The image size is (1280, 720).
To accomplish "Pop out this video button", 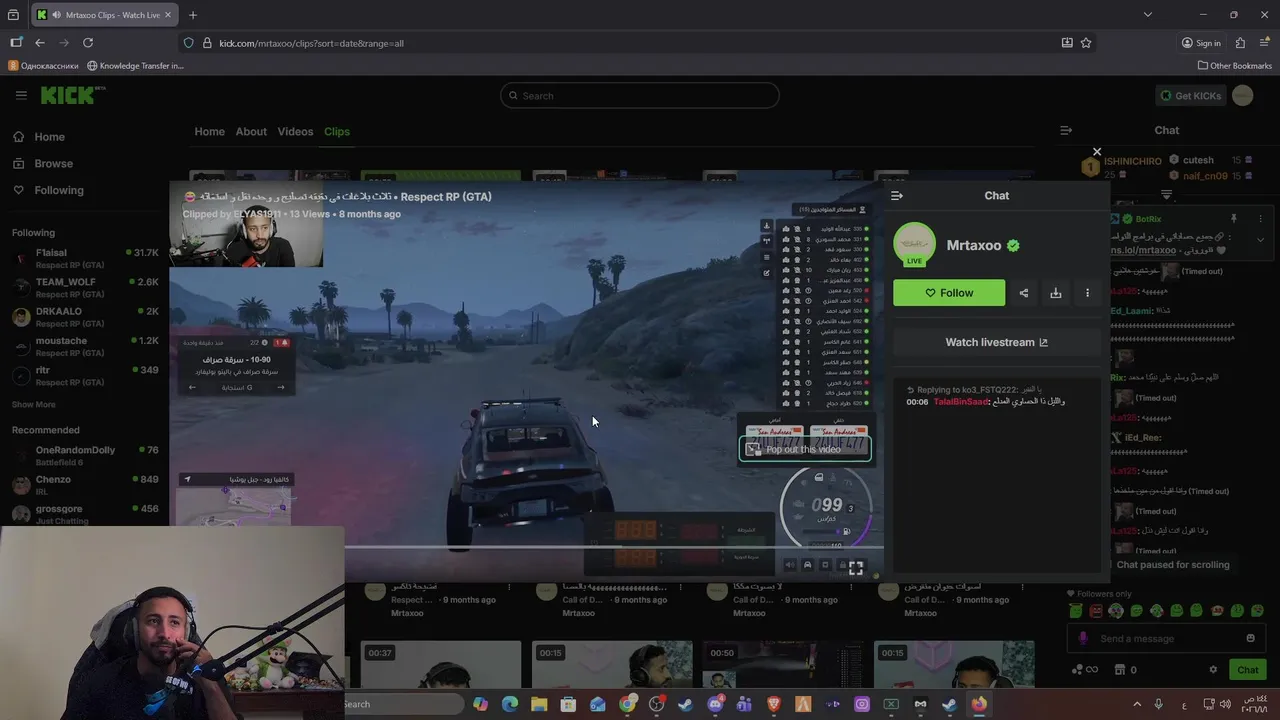I will [x=805, y=450].
